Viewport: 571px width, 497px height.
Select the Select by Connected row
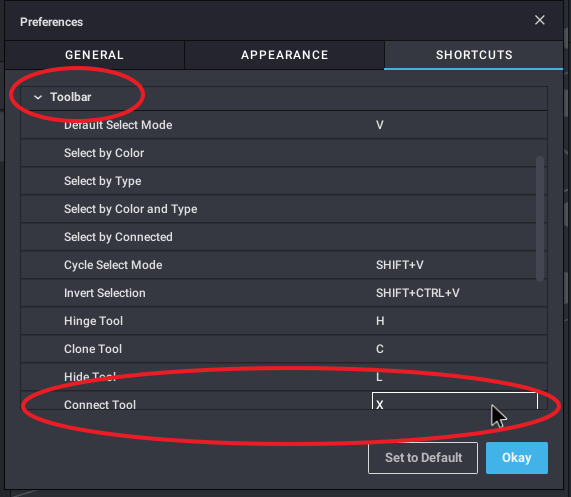[x=284, y=237]
